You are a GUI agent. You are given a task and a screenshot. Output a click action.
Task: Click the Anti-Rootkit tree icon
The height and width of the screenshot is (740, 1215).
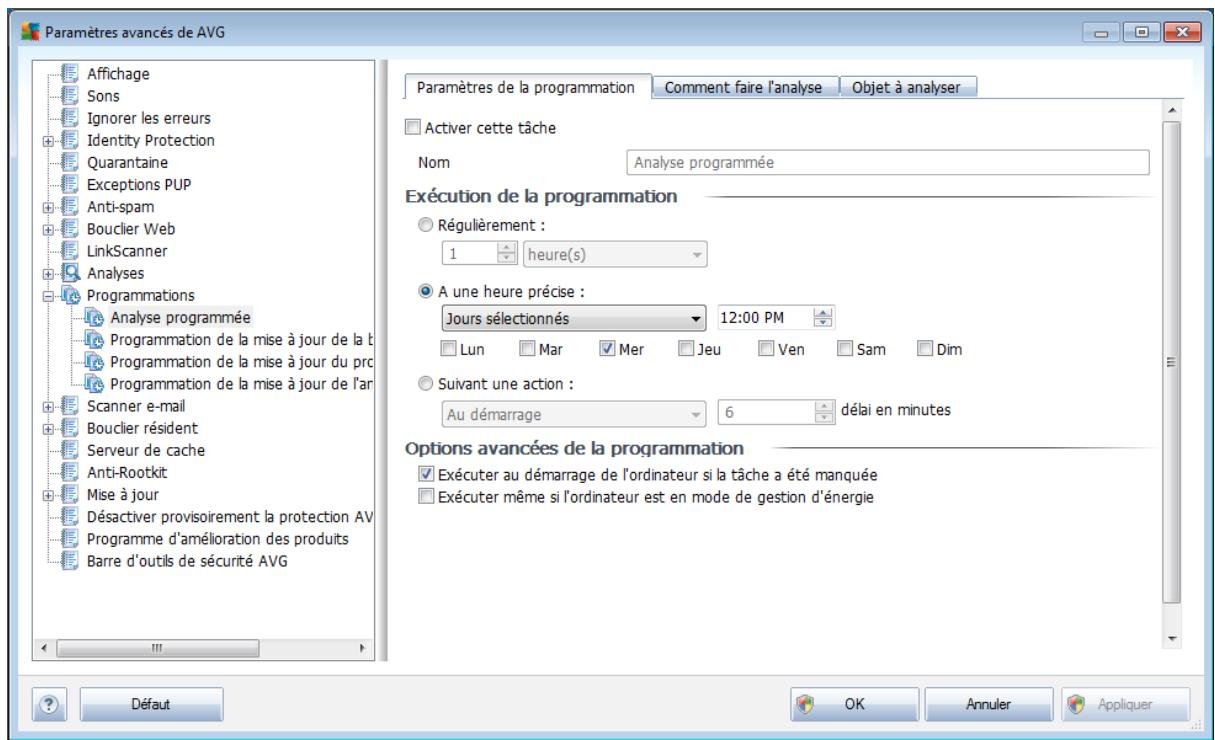pyautogui.click(x=68, y=472)
